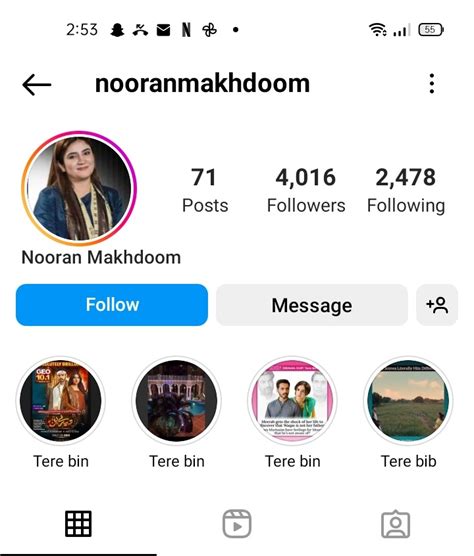474x556 pixels.
Task: Follow the nooranmakhdoom account
Action: click(112, 305)
